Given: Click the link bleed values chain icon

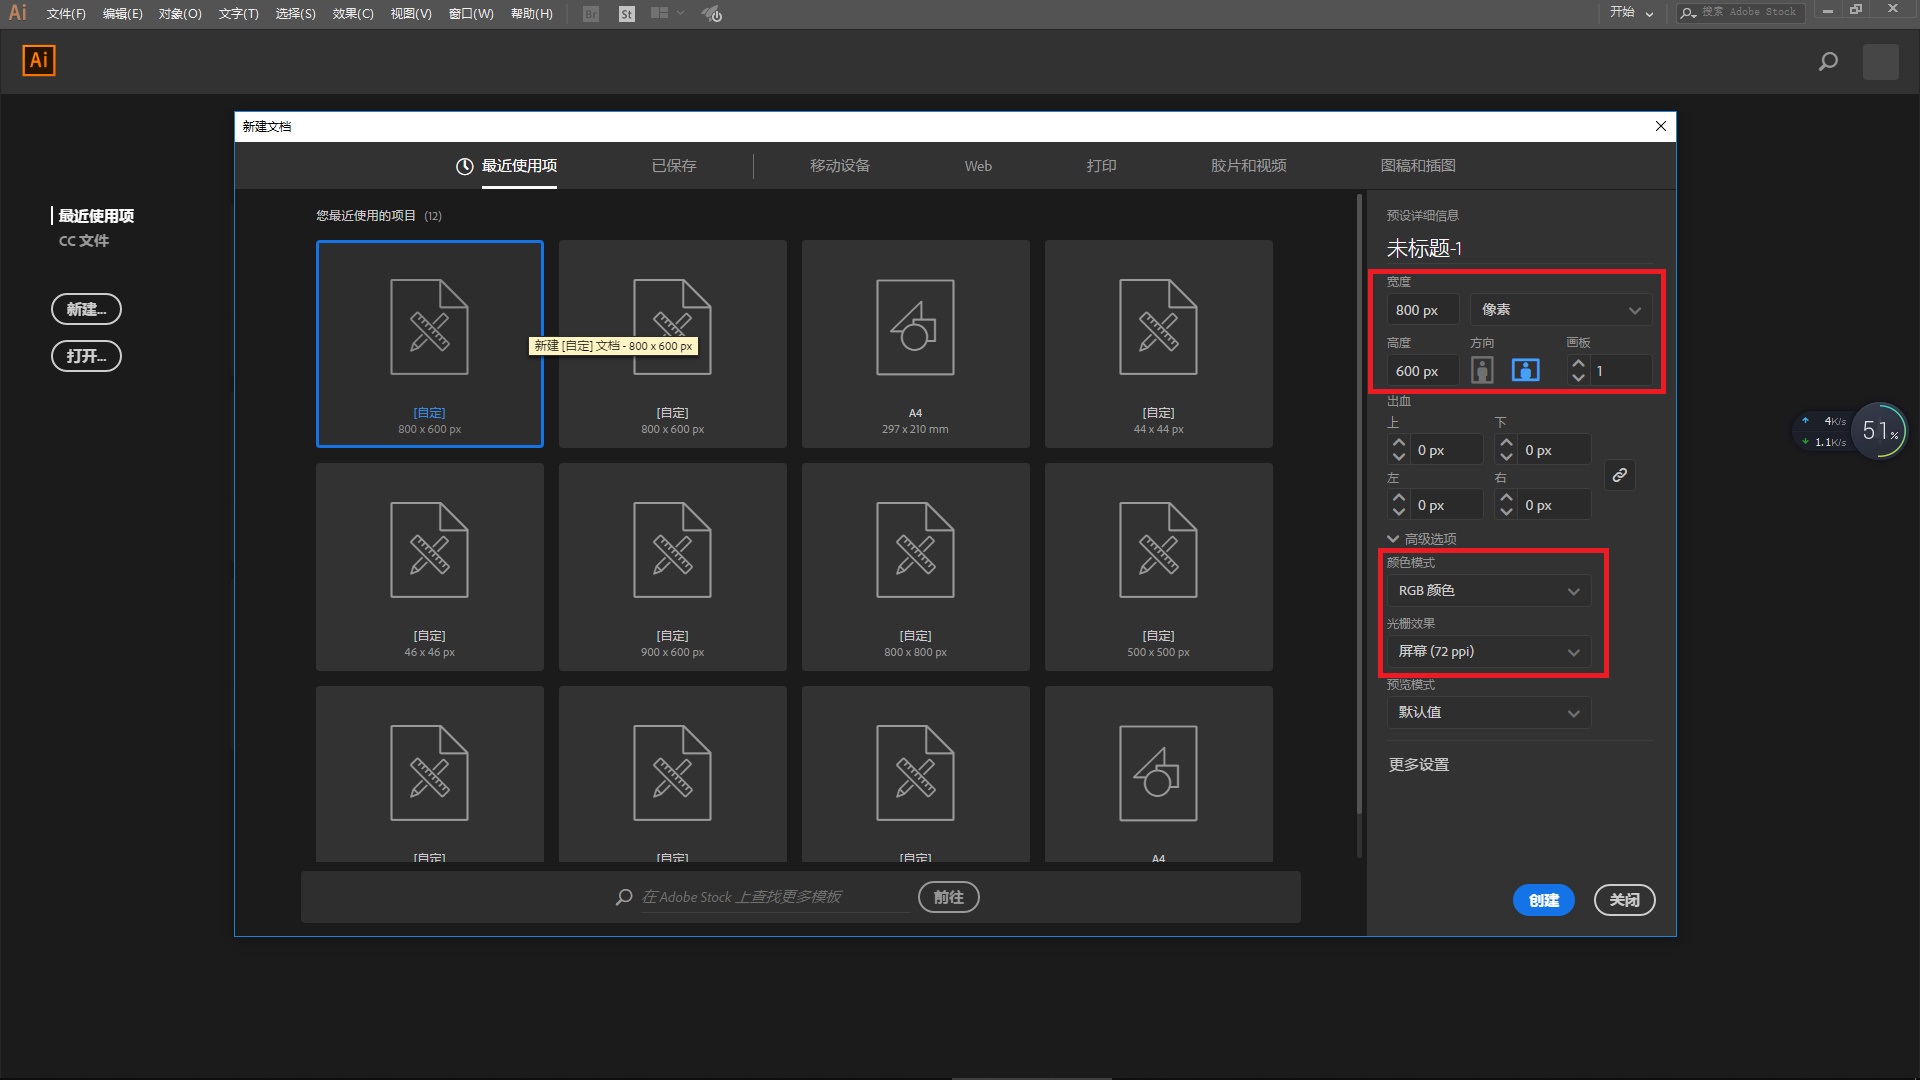Looking at the screenshot, I should [1620, 476].
